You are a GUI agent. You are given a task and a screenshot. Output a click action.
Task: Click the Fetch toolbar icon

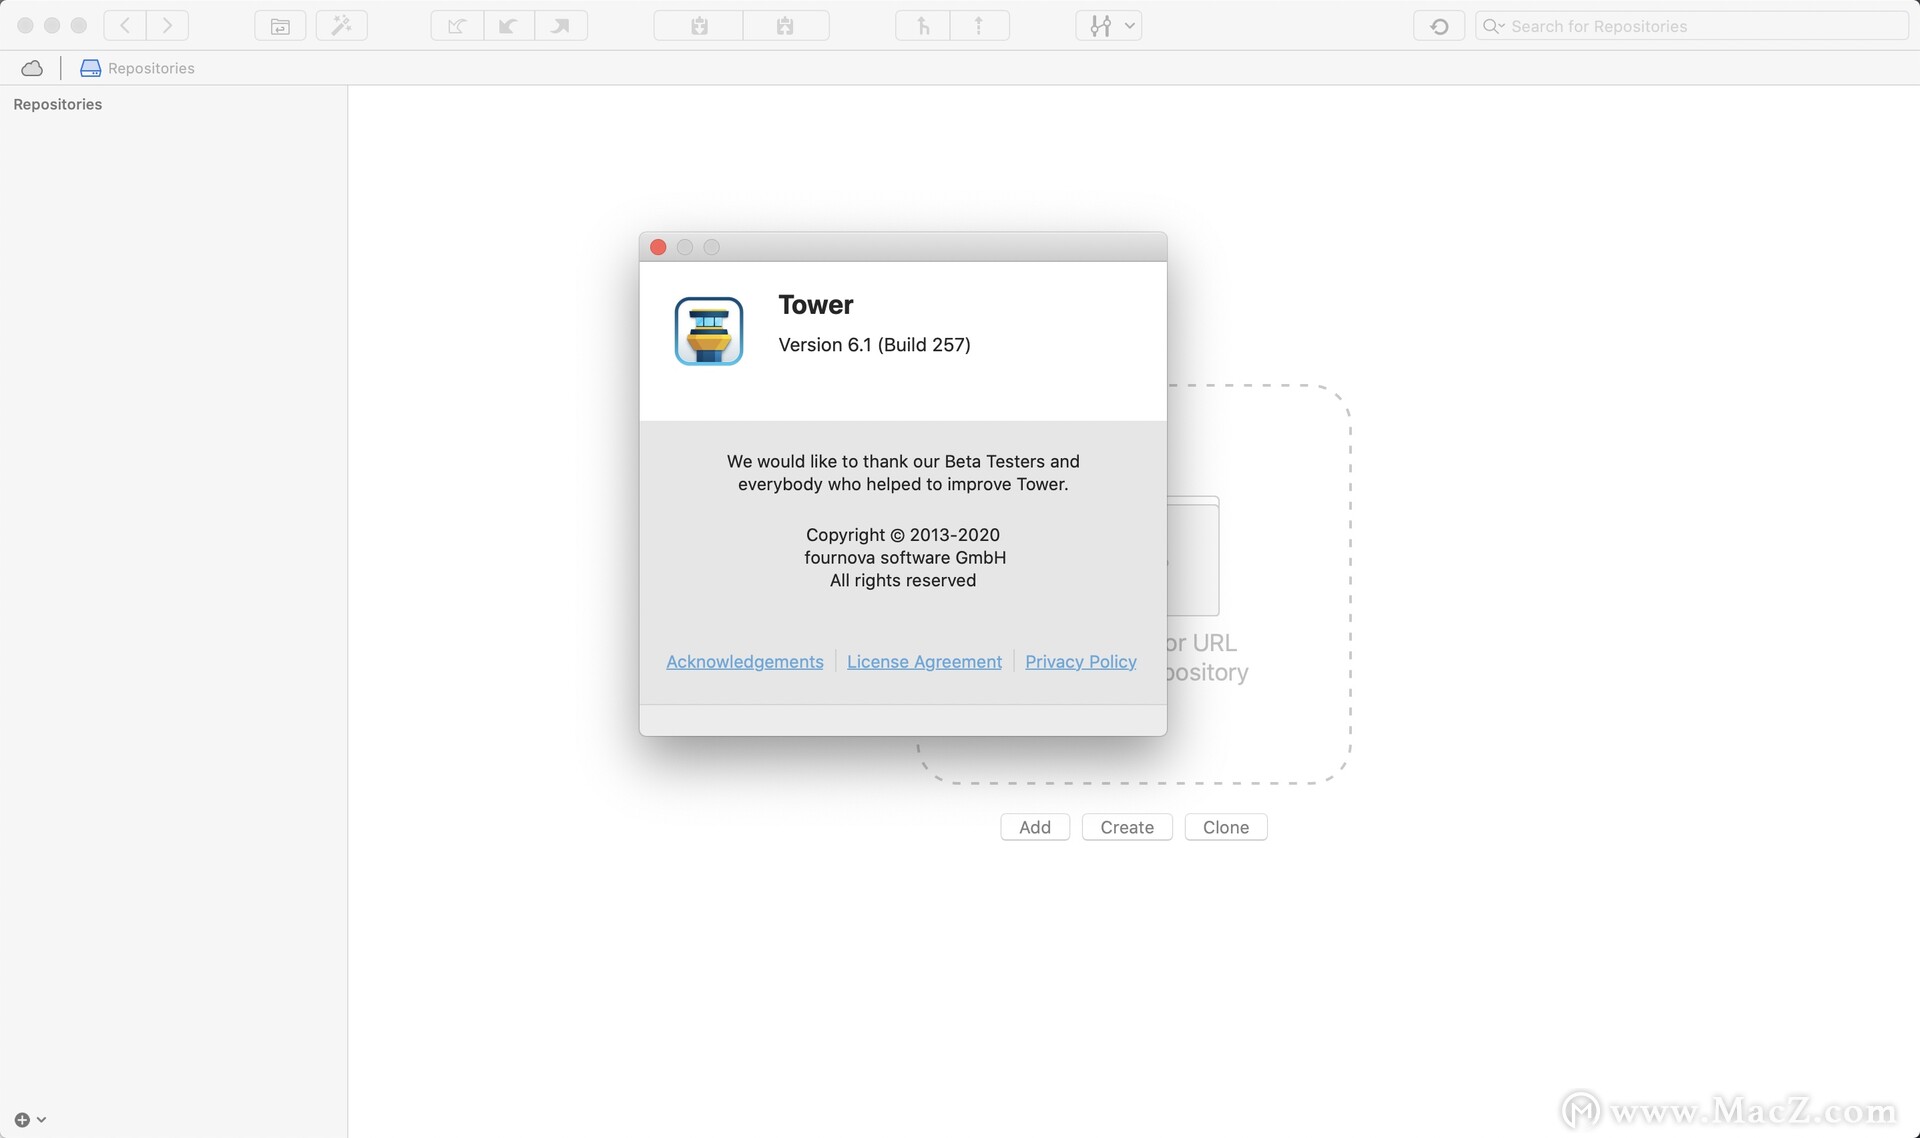click(x=457, y=26)
